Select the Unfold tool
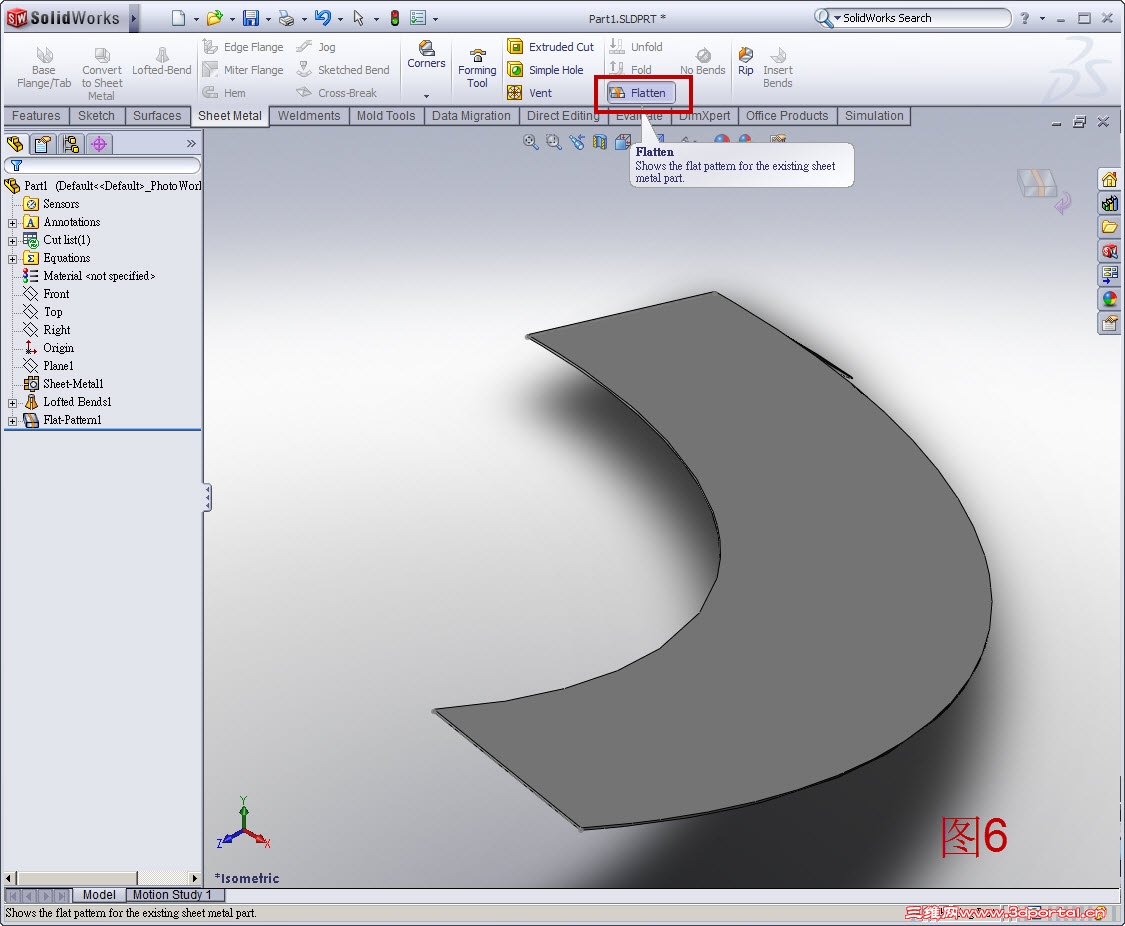Image resolution: width=1125 pixels, height=926 pixels. tap(636, 47)
